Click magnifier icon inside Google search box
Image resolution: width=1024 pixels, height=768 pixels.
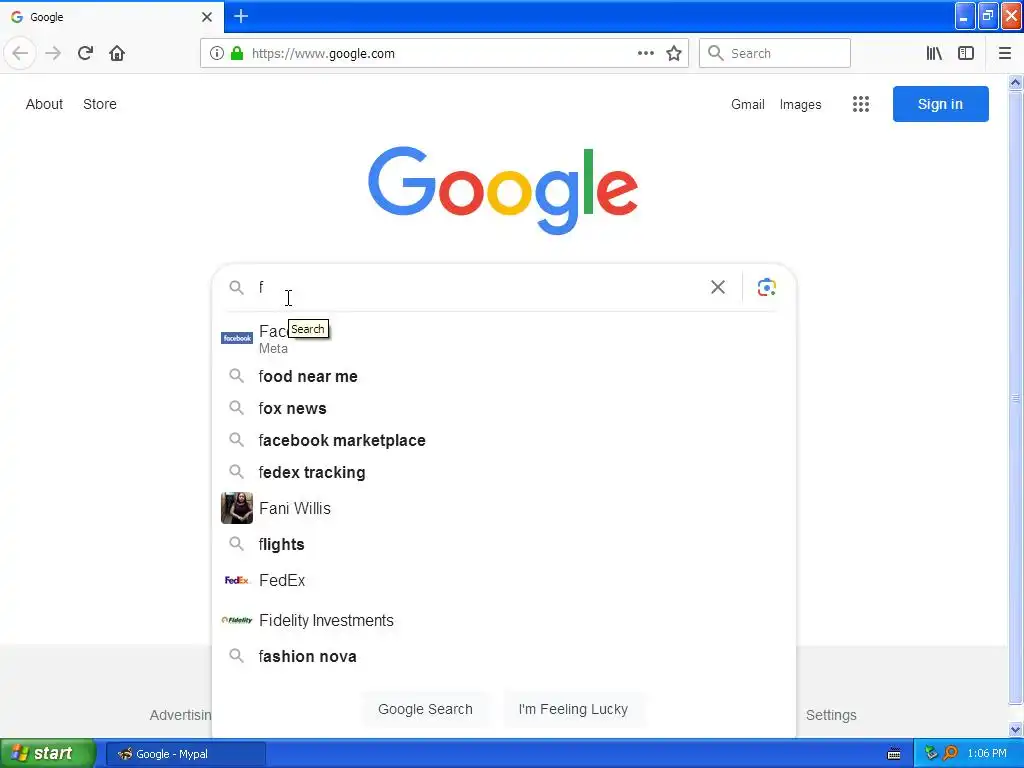coord(236,287)
